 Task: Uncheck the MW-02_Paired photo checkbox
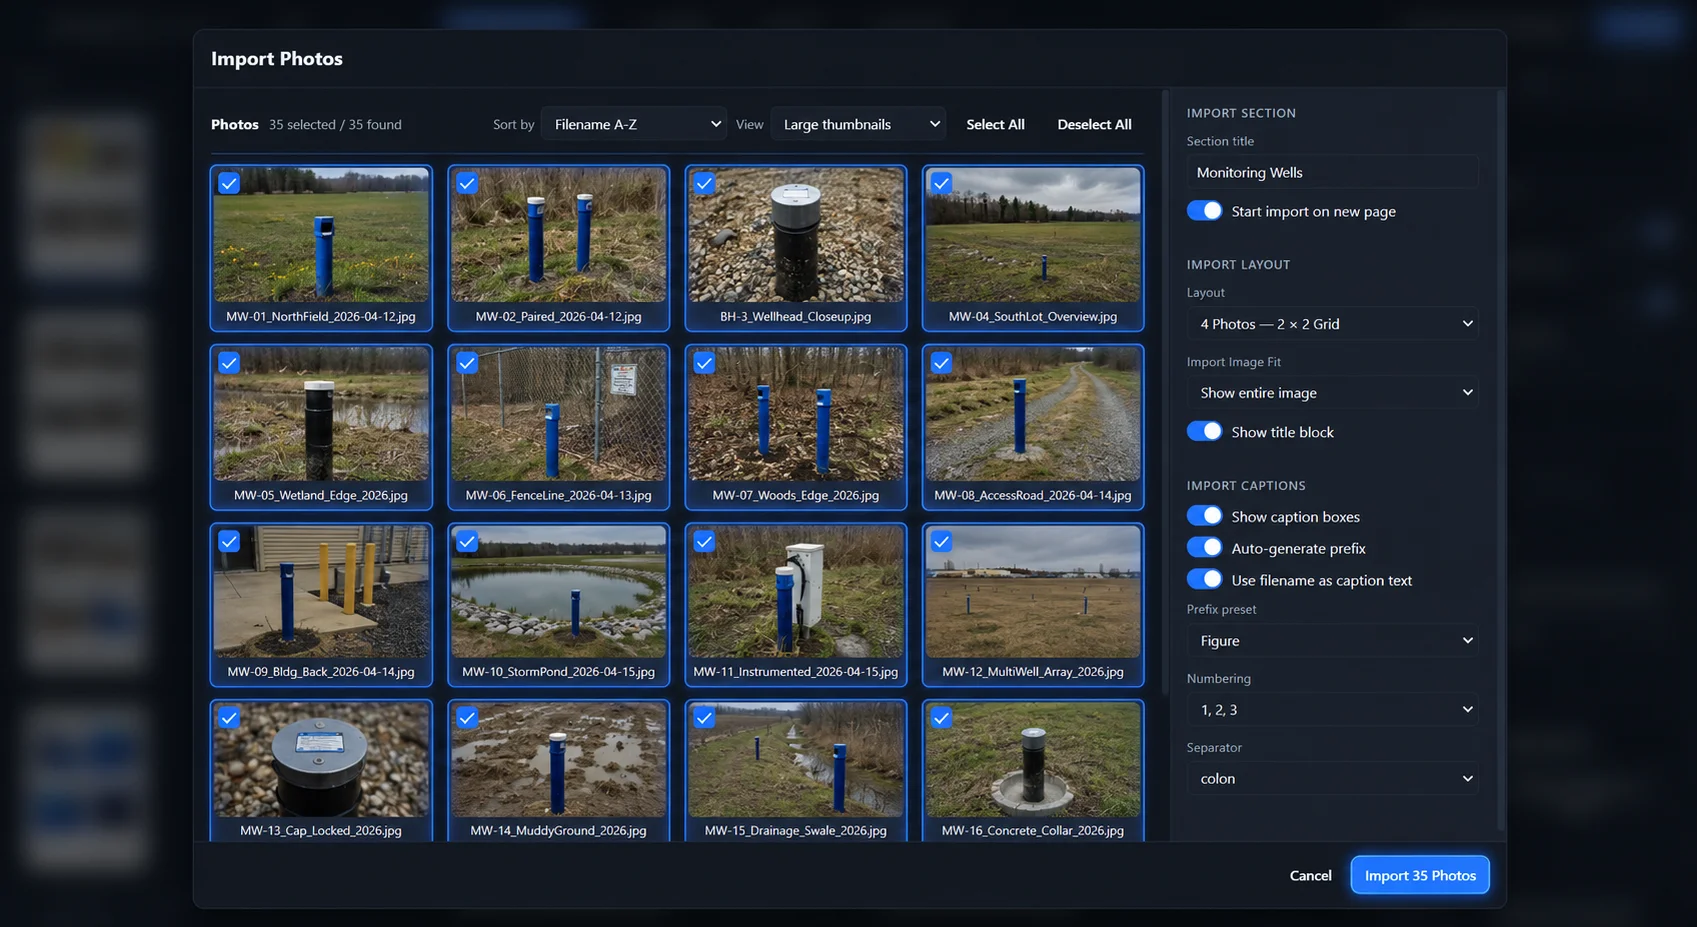click(x=467, y=183)
